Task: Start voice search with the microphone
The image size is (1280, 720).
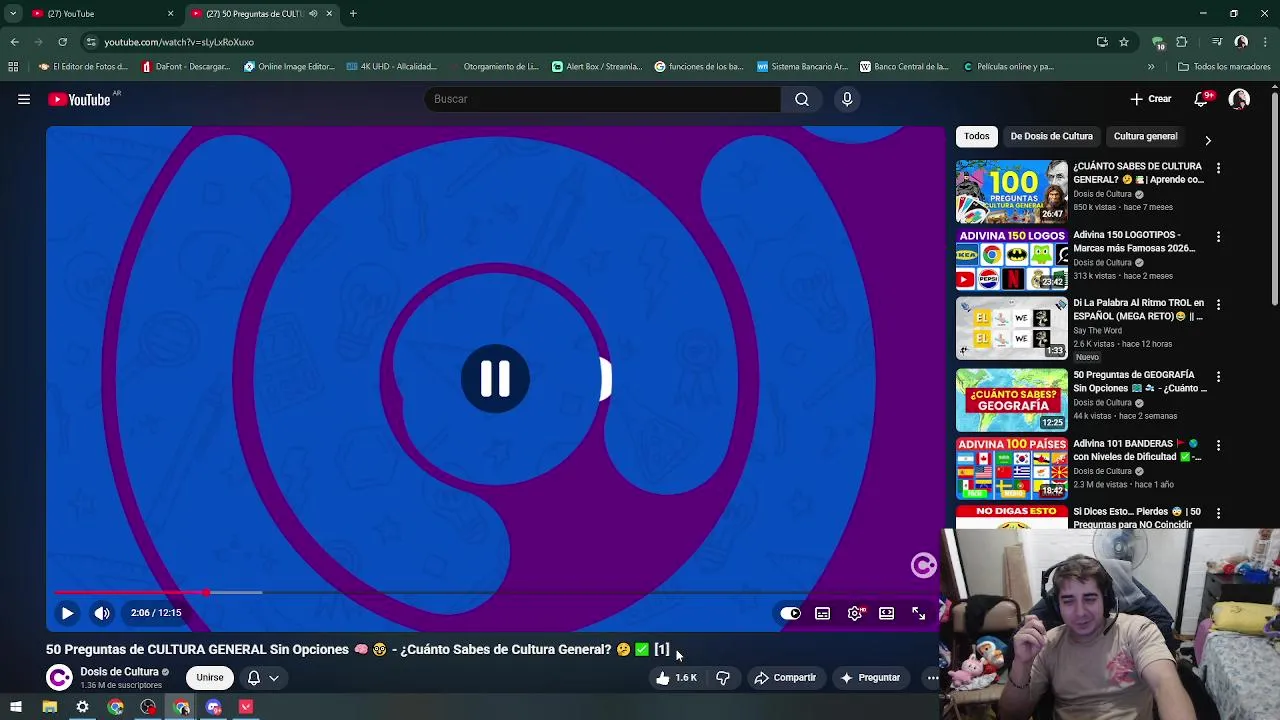Action: 847,99
